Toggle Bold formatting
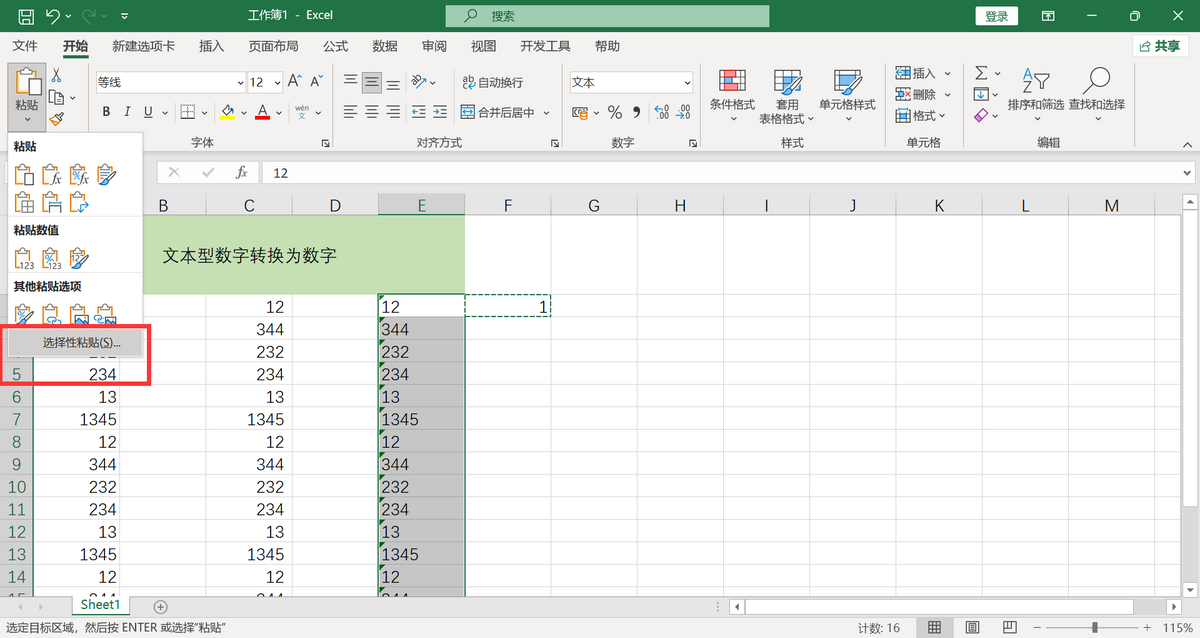The width and height of the screenshot is (1200, 638). point(104,112)
